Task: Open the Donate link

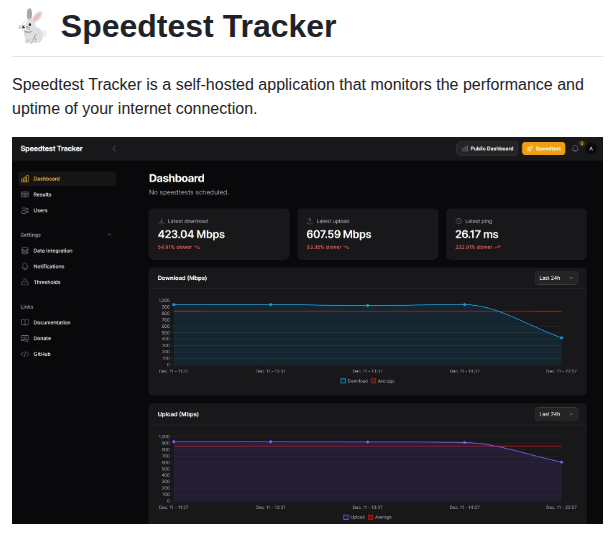Action: [x=42, y=338]
